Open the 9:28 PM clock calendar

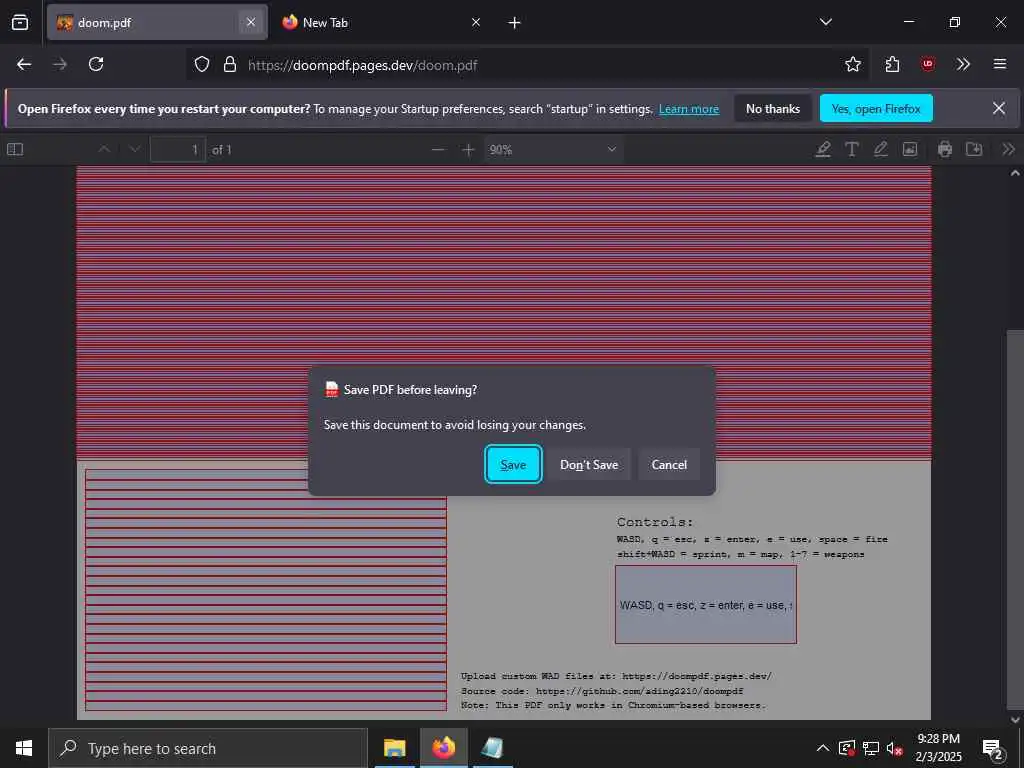(938, 748)
